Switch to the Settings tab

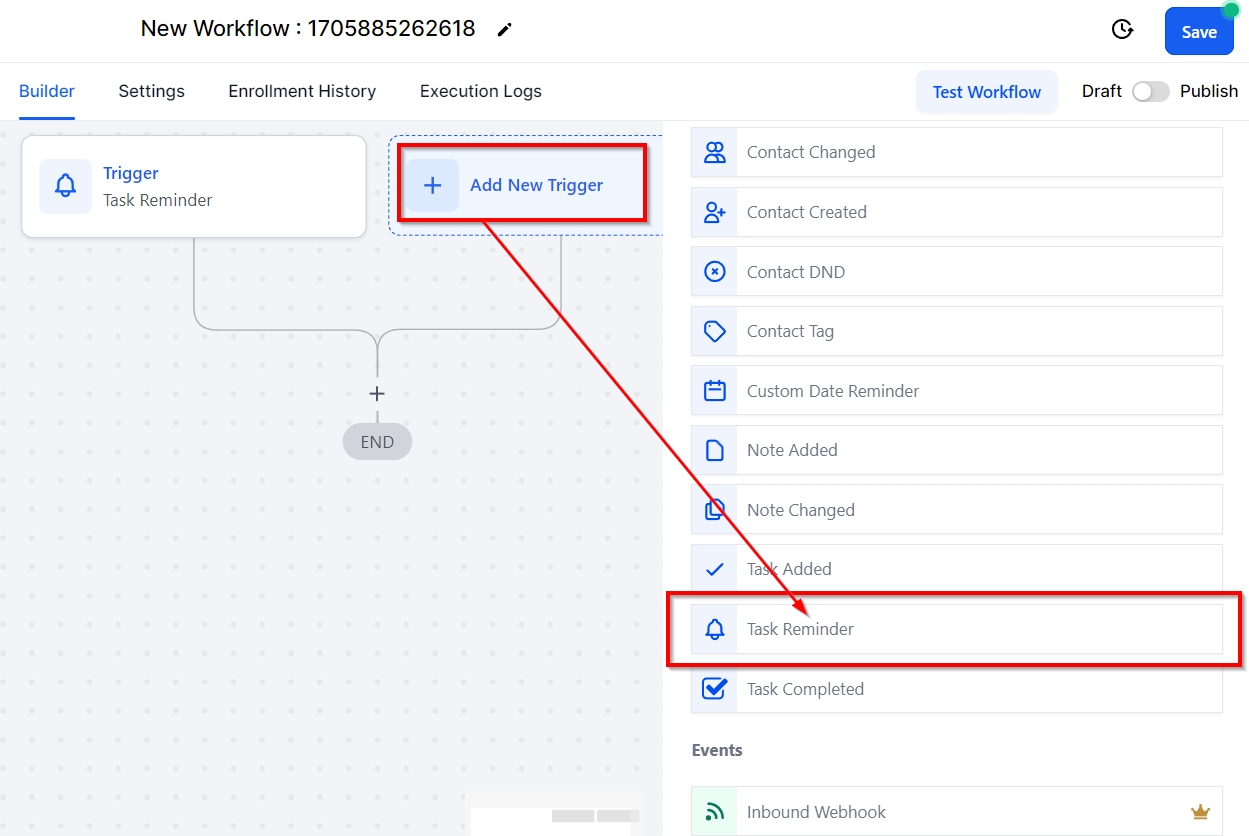click(151, 91)
